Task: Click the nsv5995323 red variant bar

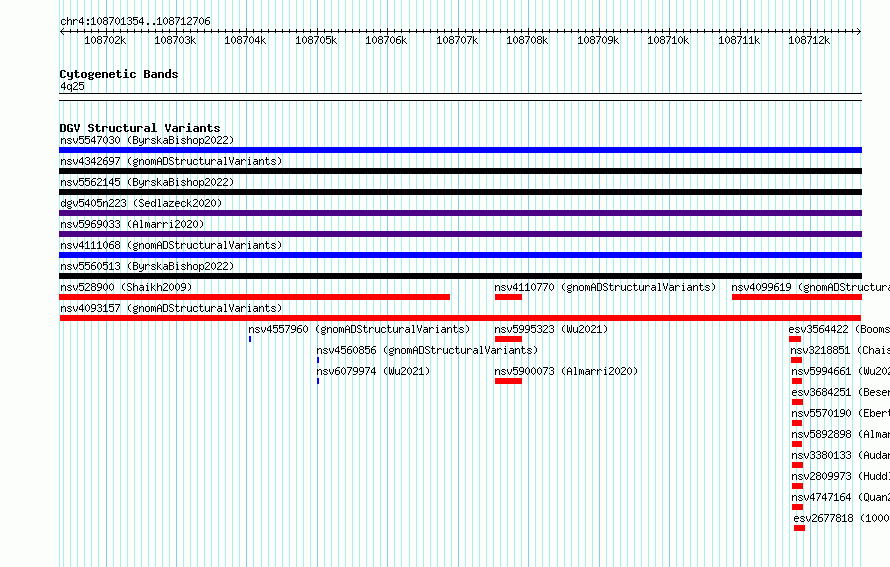Action: point(508,339)
